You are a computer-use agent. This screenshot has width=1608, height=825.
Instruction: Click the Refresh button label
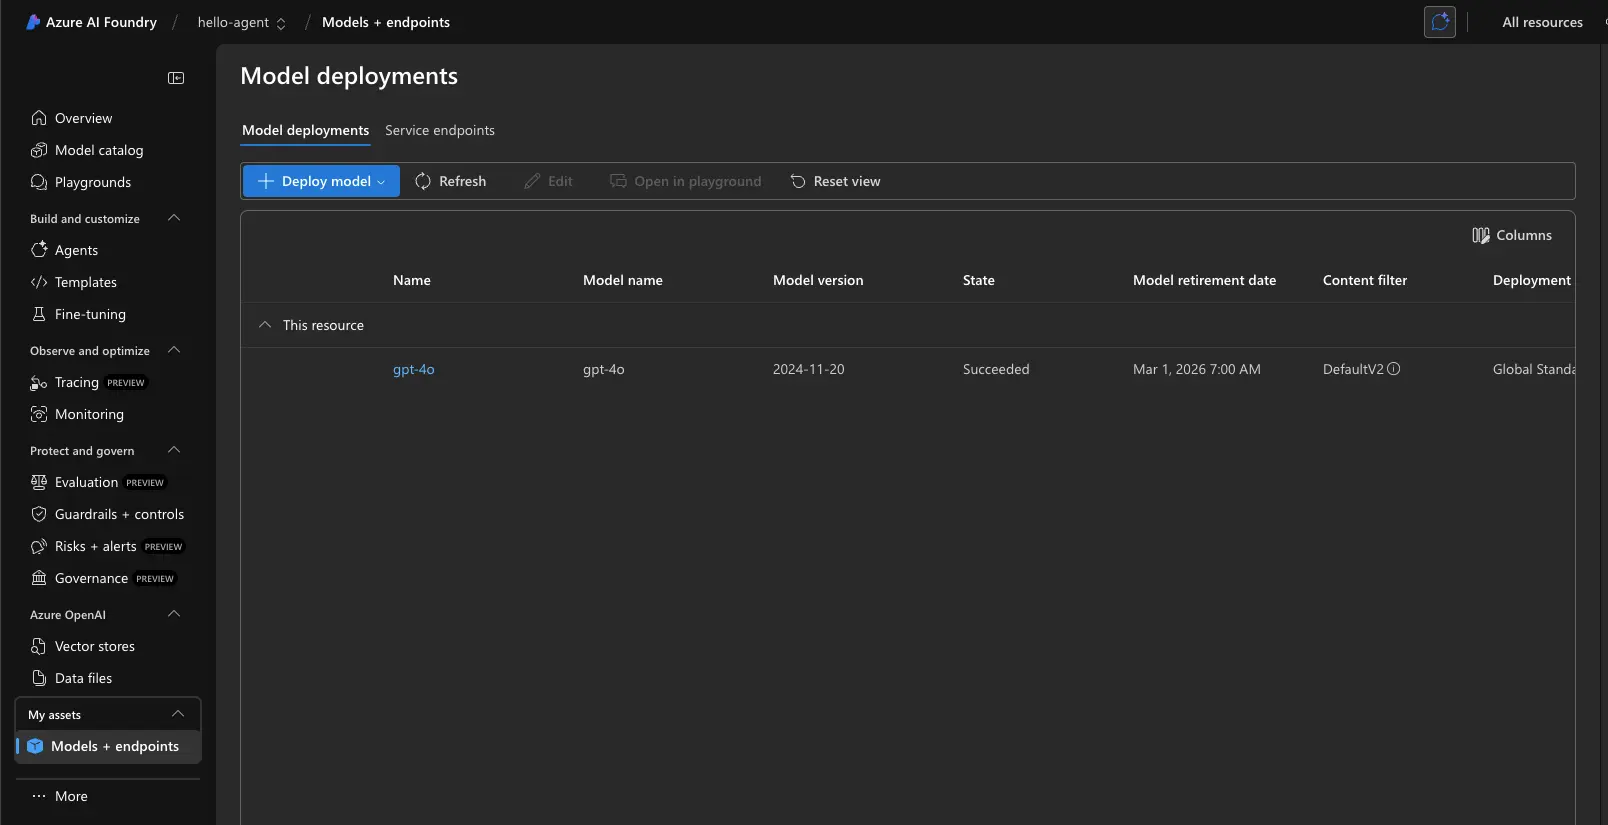[x=462, y=181]
